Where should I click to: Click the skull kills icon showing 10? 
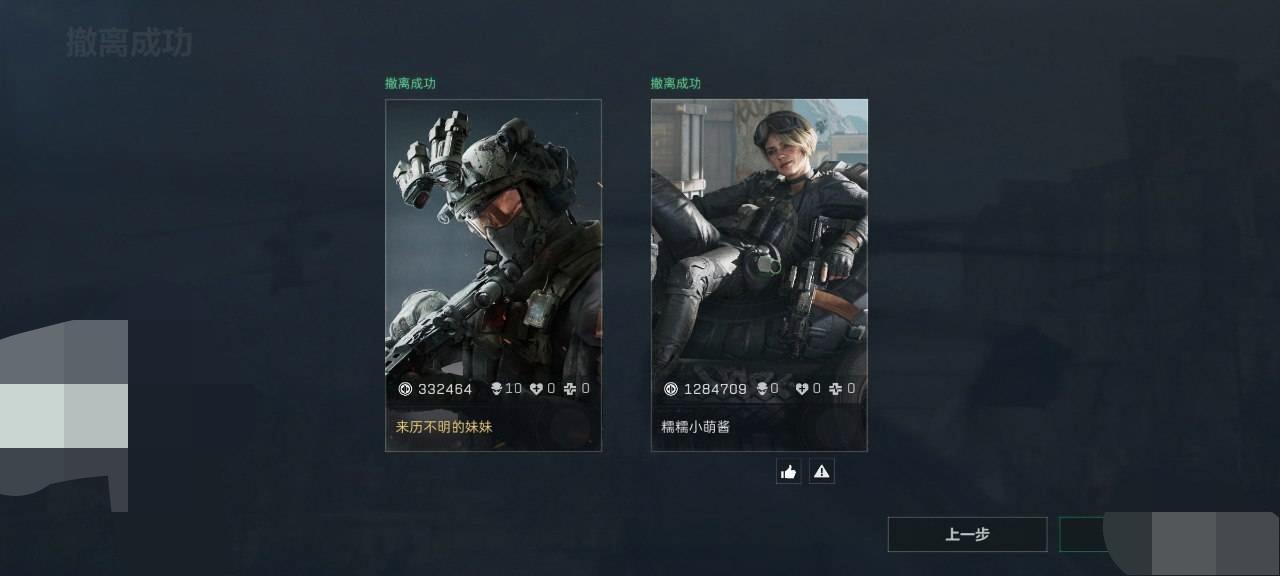click(x=496, y=389)
